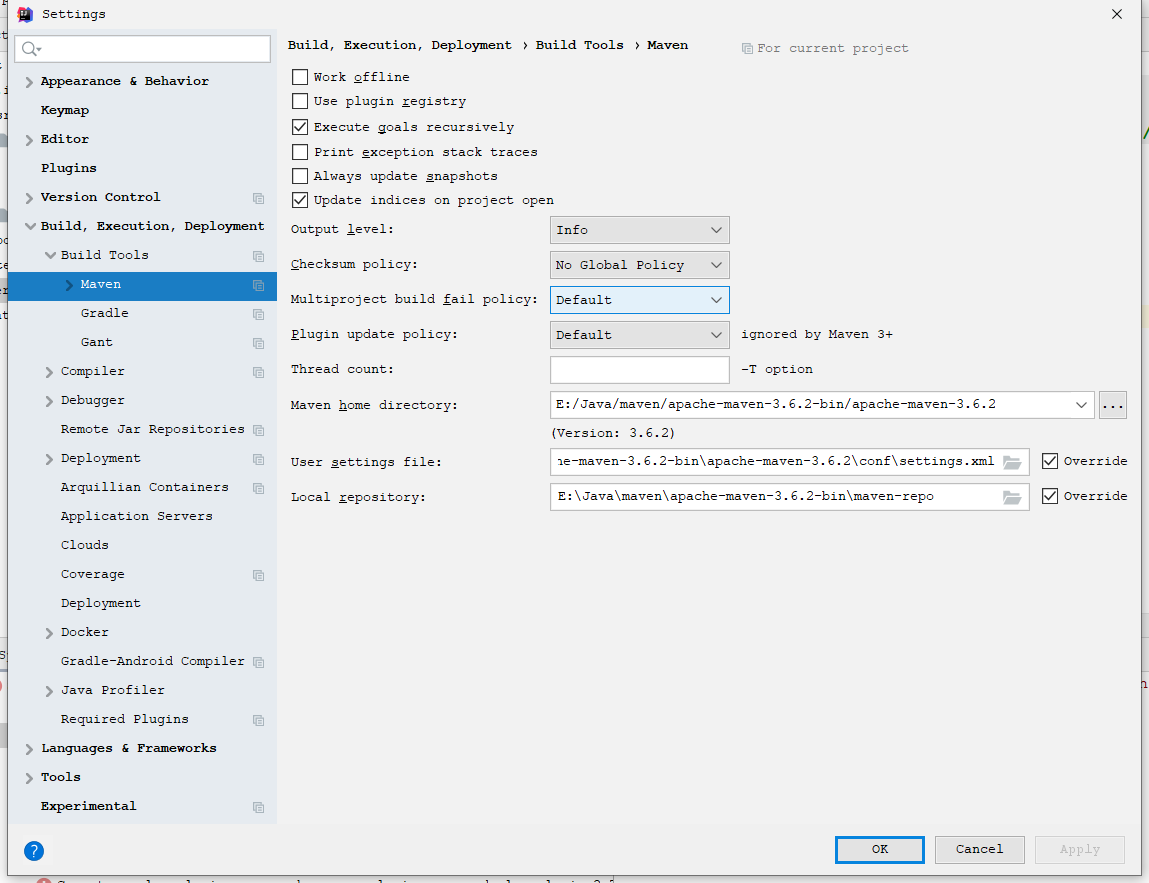Expand Languages & Frameworks section
This screenshot has width=1149, height=883.
29,749
